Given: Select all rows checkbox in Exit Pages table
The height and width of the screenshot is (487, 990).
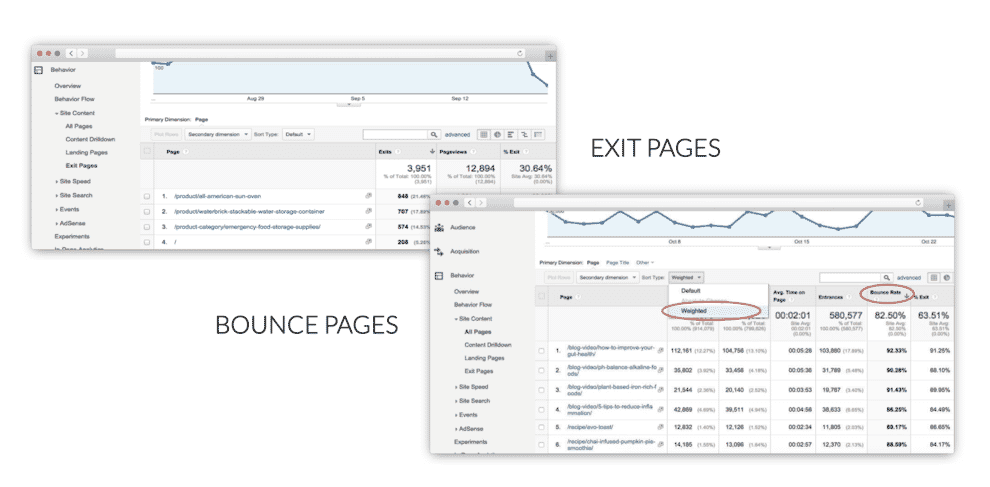Looking at the screenshot, I should coord(146,152).
